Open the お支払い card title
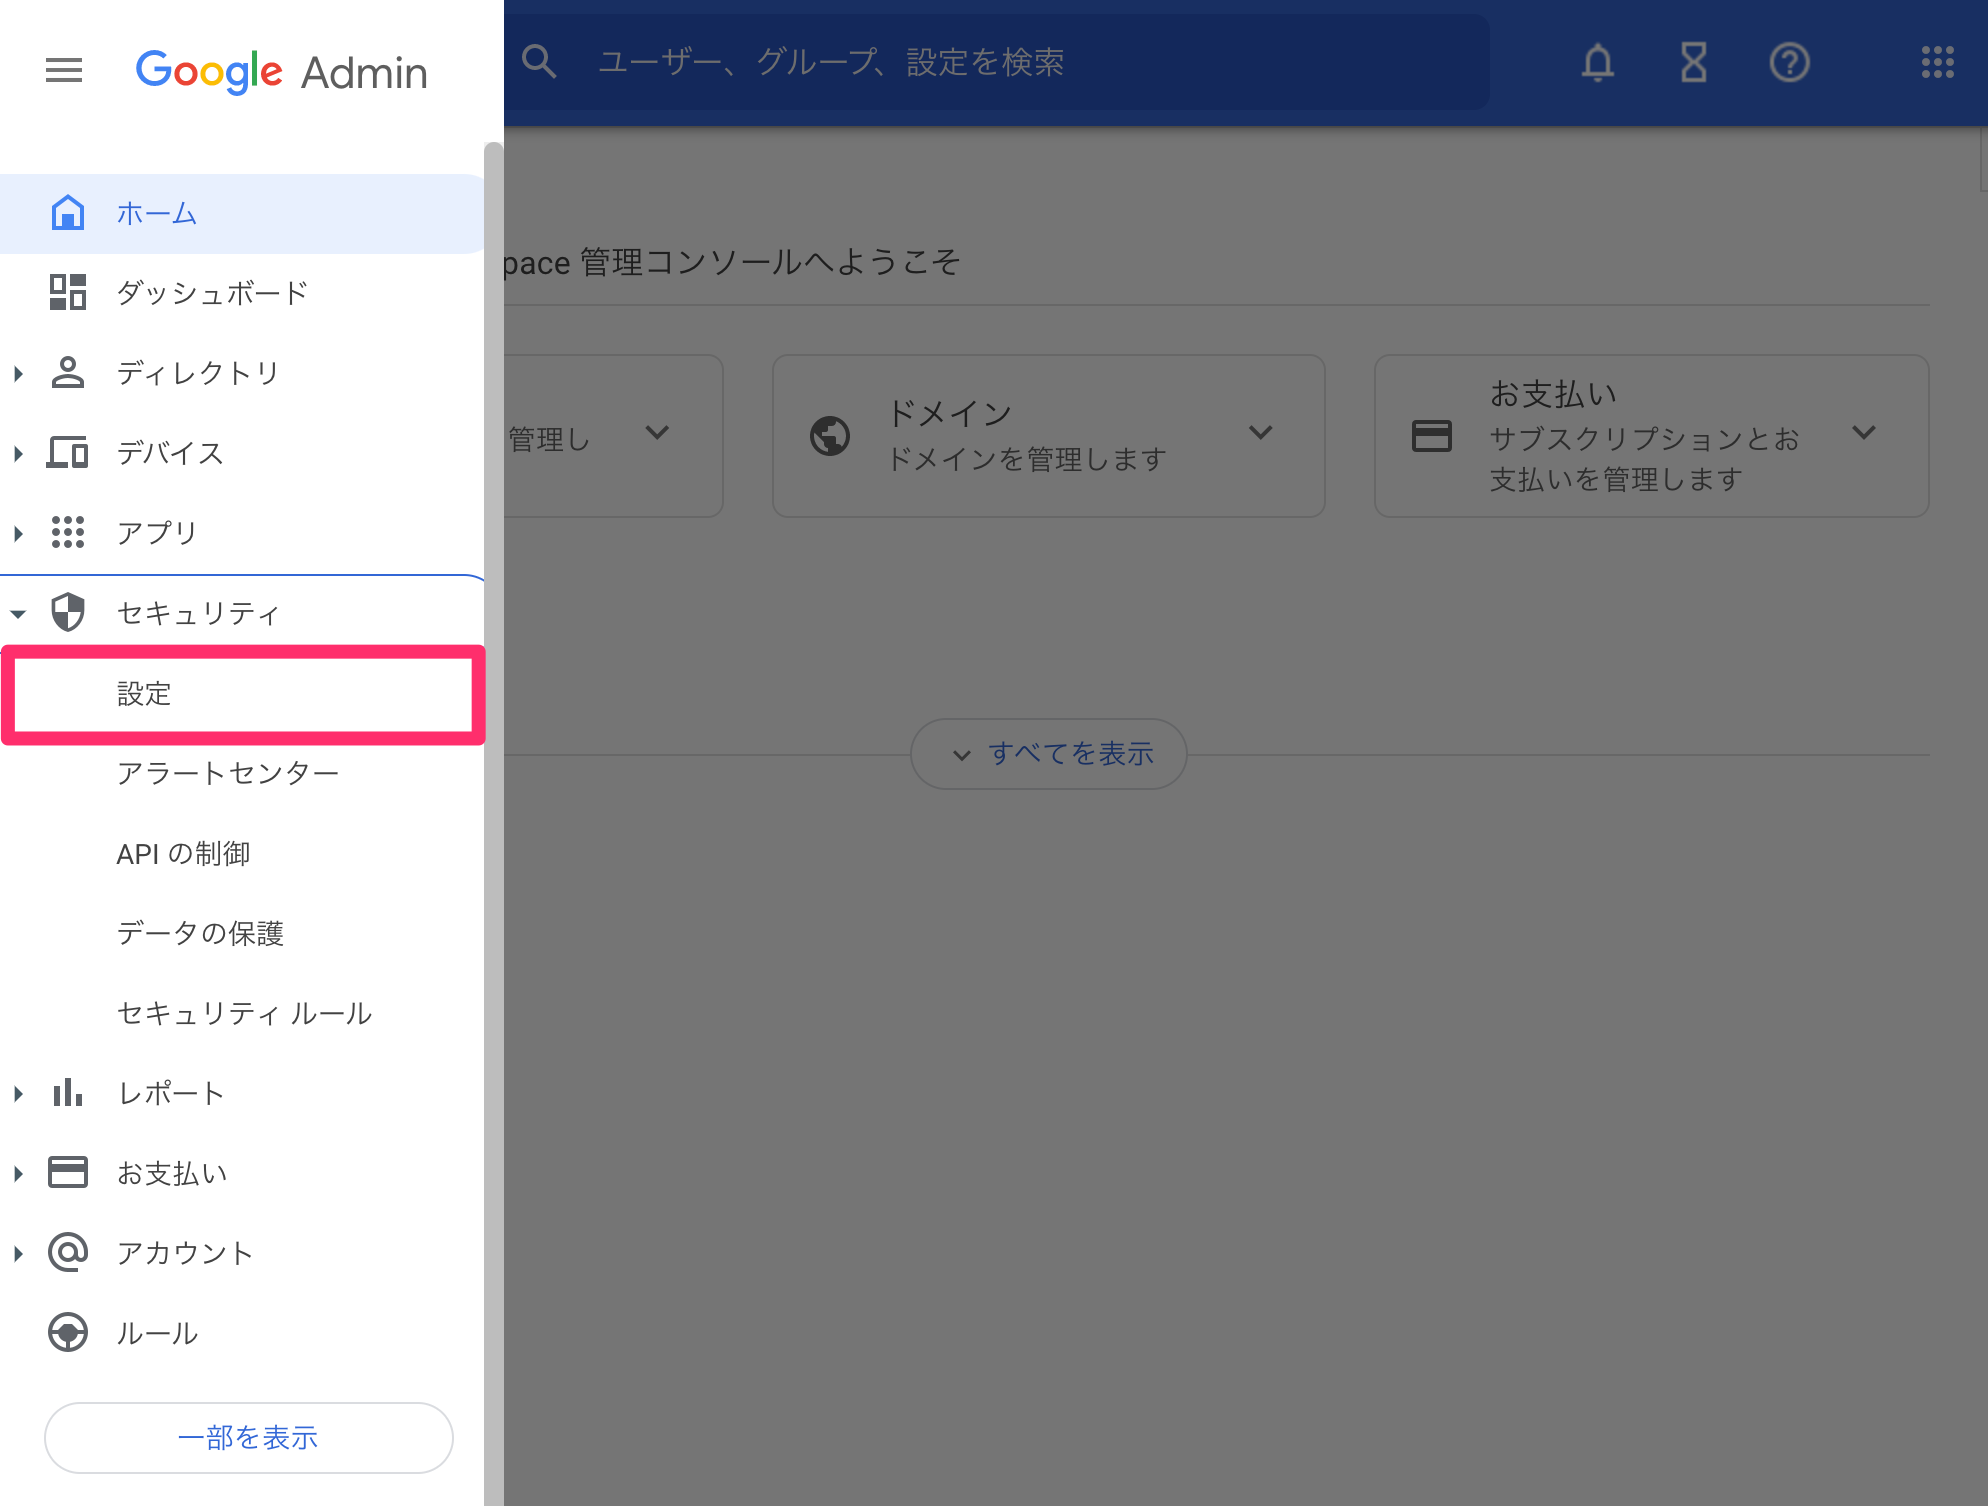This screenshot has height=1506, width=1988. (1554, 394)
